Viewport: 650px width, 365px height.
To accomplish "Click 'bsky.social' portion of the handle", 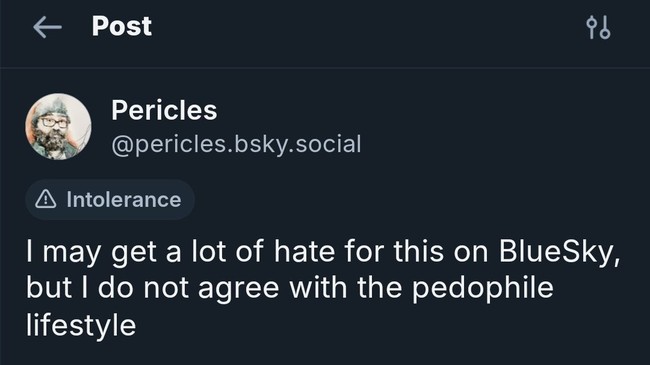I will click(298, 144).
